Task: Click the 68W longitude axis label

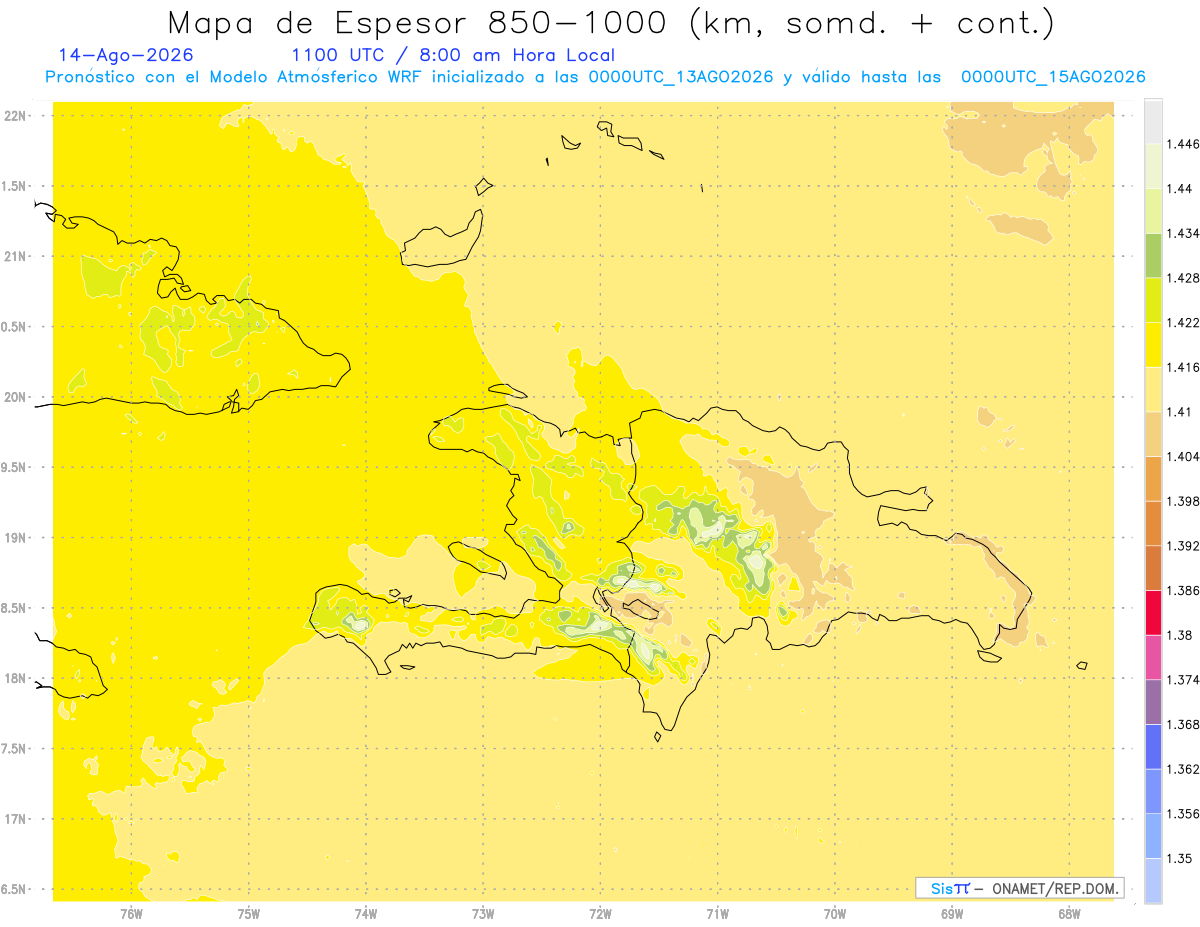Action: tap(1069, 913)
